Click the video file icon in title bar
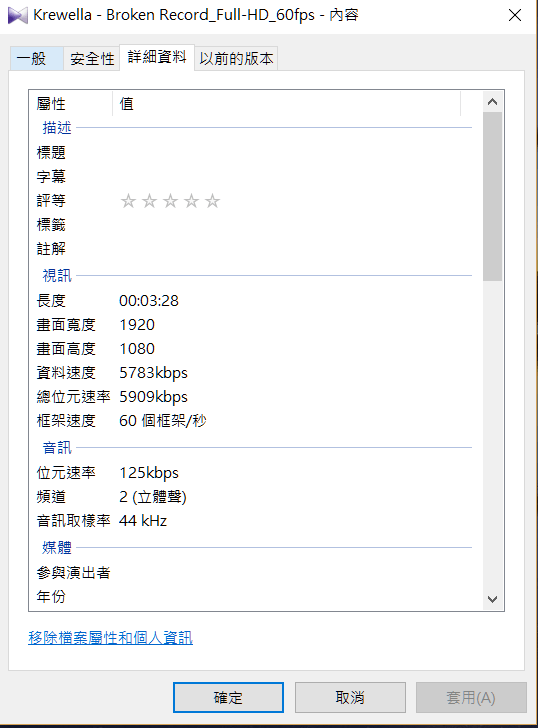Screen dimensions: 538x728 pyautogui.click(x=18, y=15)
